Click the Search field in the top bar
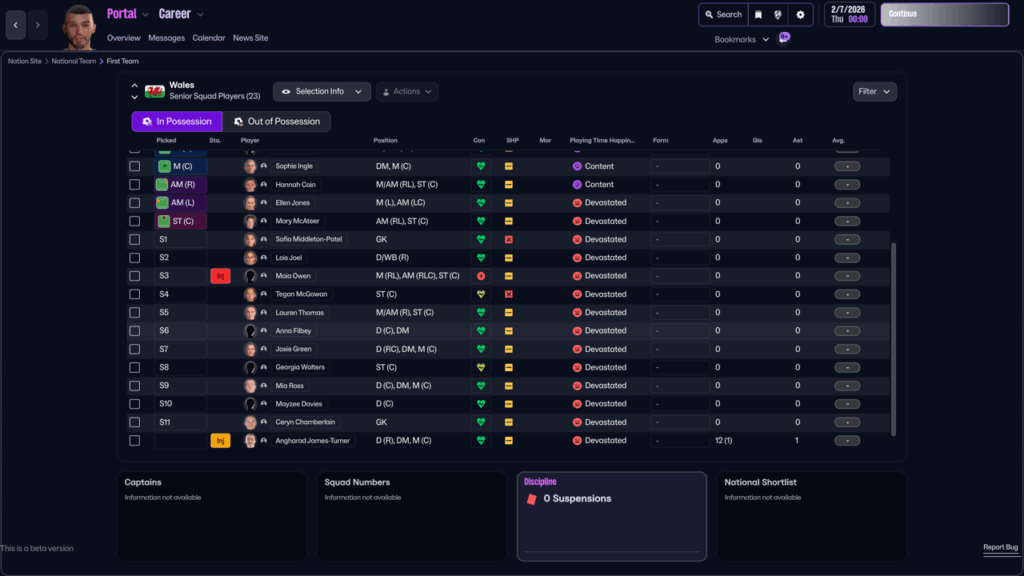This screenshot has height=576, width=1024. coord(722,15)
